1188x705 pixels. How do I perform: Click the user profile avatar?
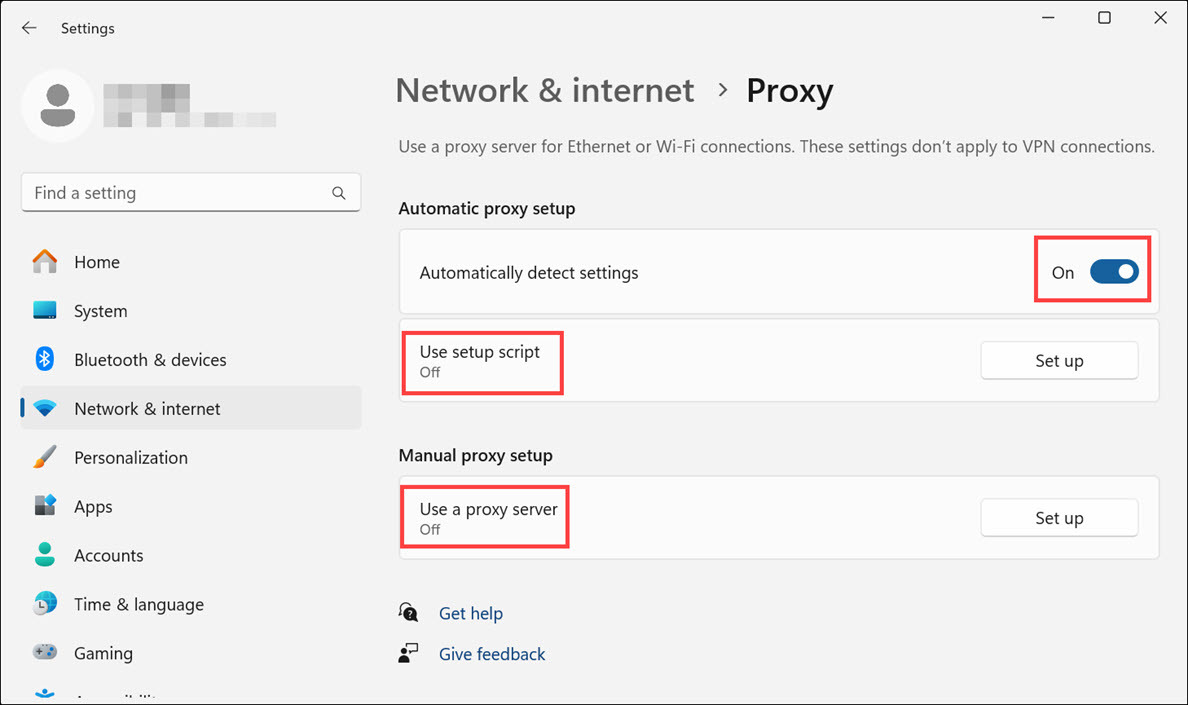click(58, 106)
